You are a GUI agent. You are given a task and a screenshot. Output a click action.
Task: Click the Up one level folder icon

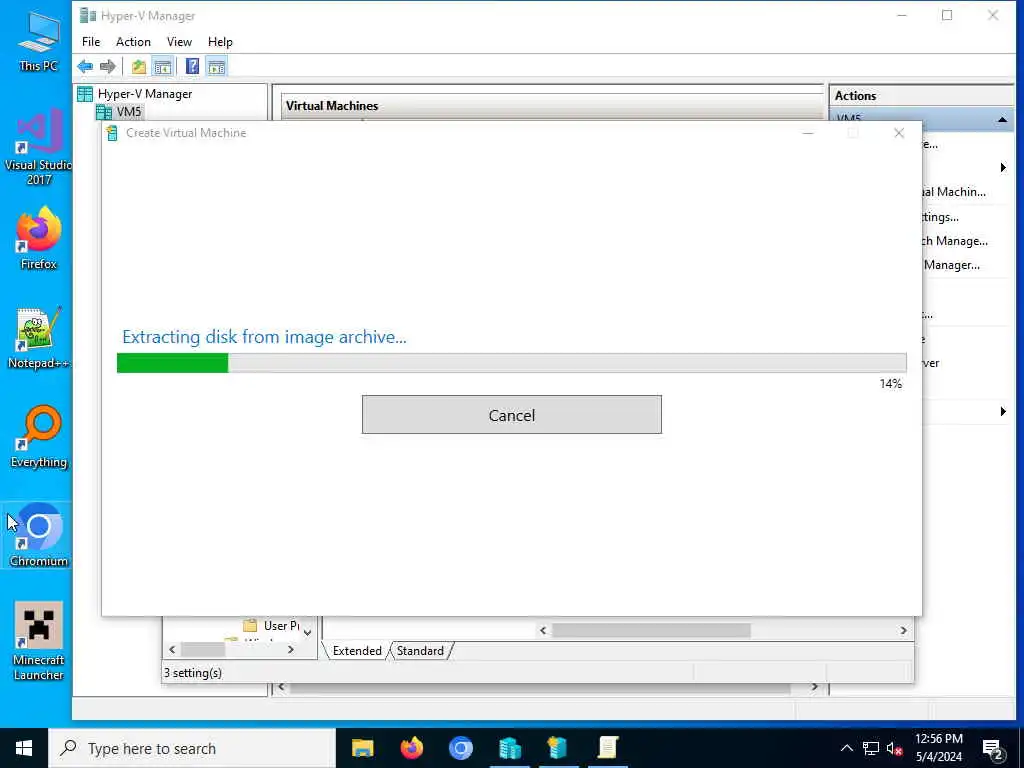(138, 67)
